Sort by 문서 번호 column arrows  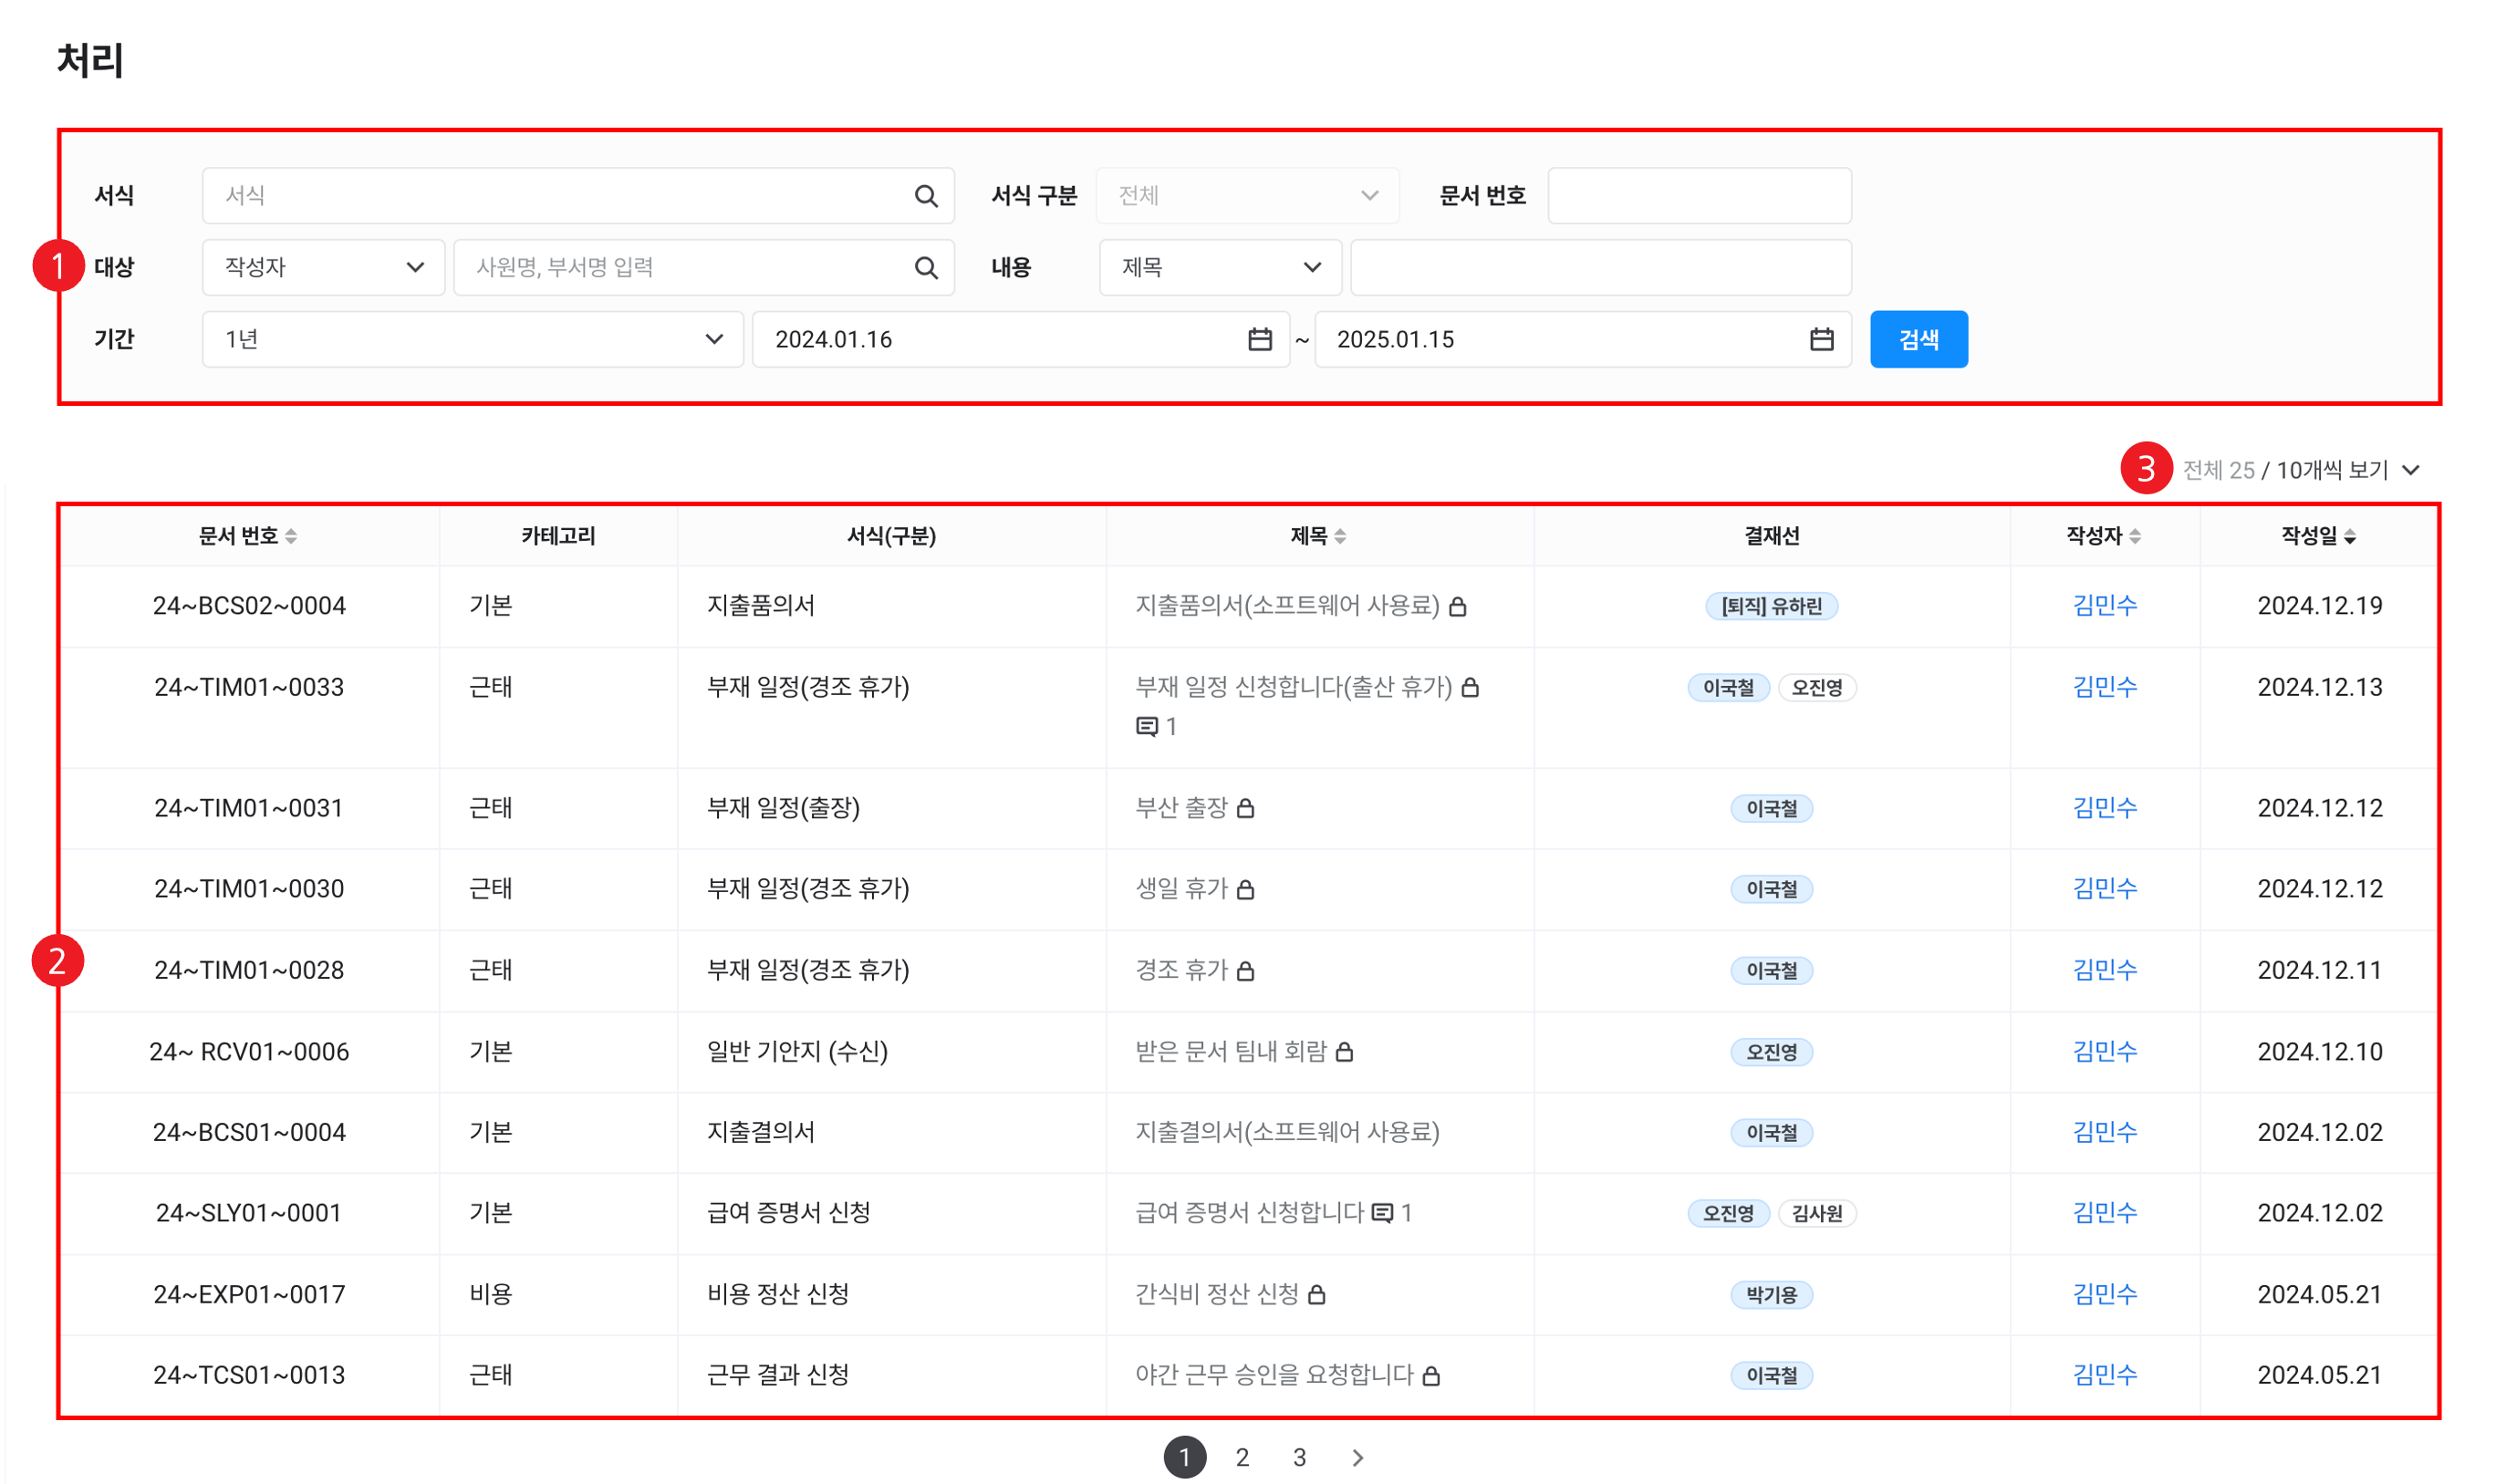pyautogui.click(x=291, y=537)
